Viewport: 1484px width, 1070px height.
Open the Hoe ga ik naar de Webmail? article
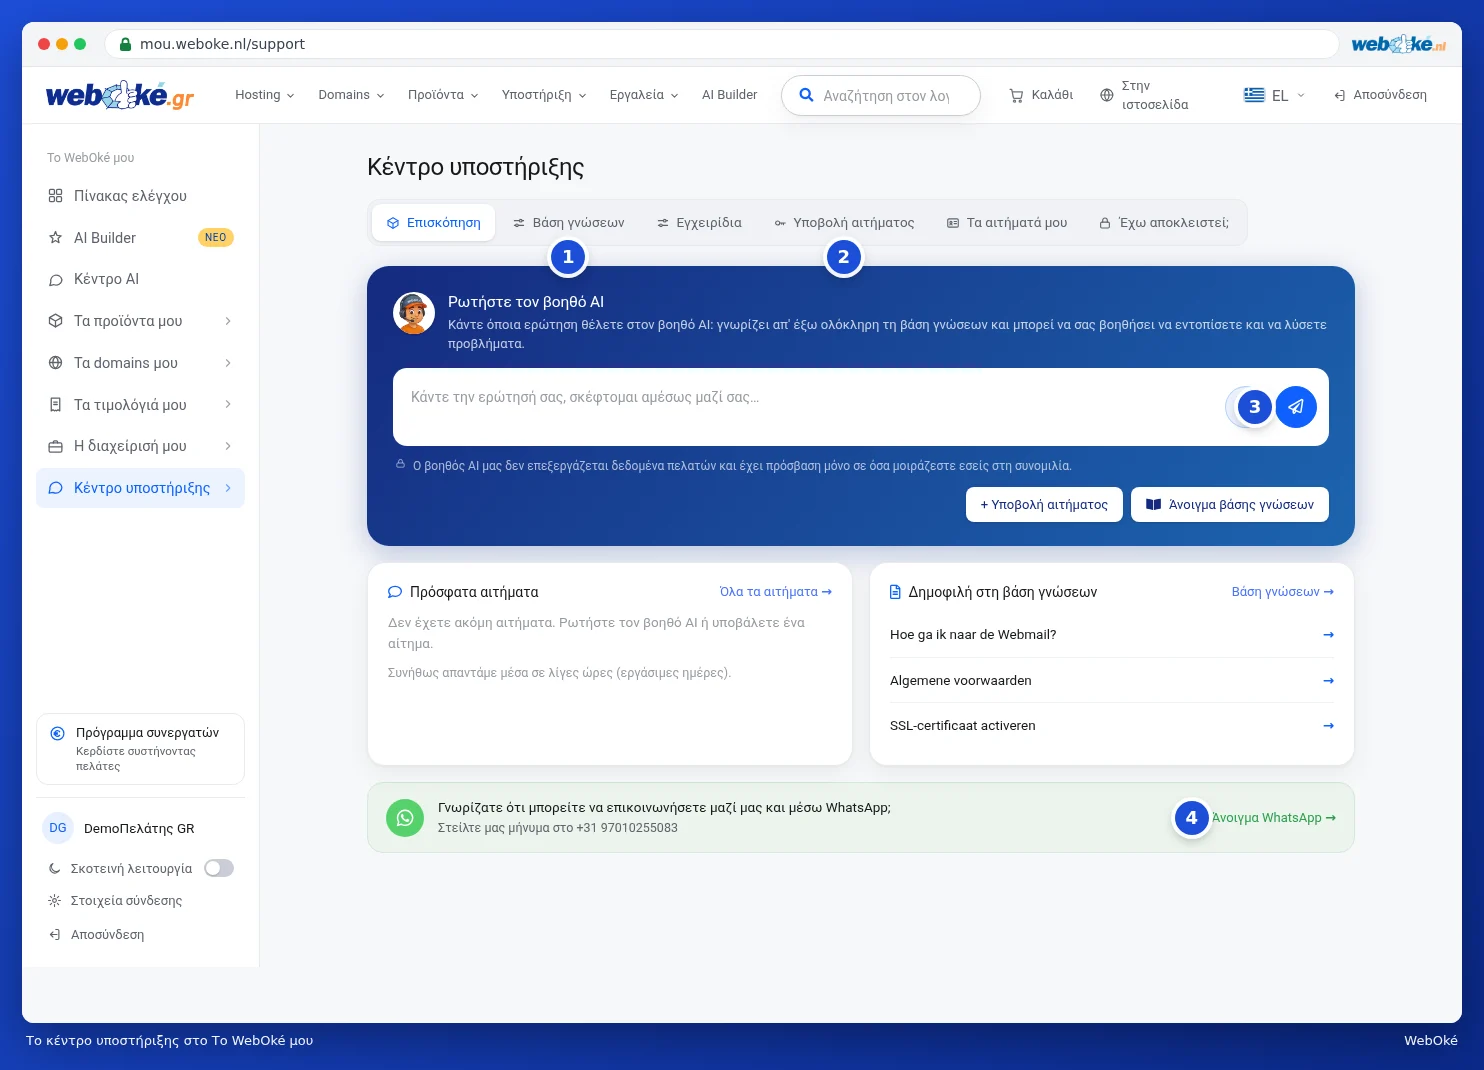(x=1112, y=635)
